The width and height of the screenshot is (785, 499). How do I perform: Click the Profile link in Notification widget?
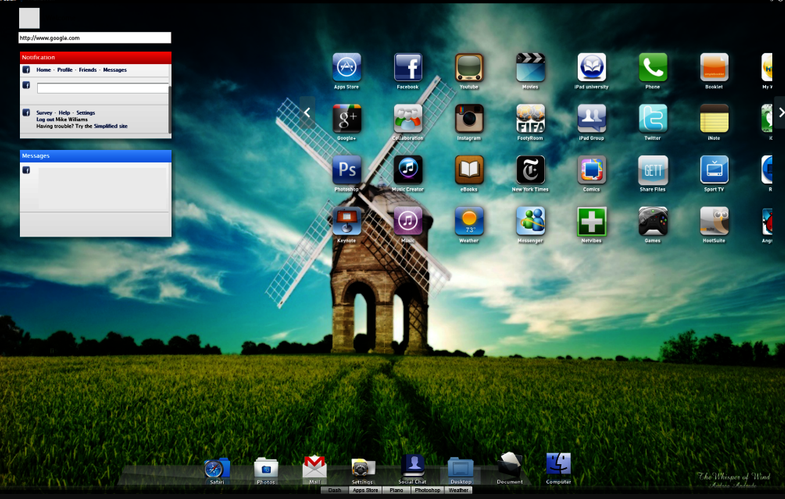pos(65,70)
